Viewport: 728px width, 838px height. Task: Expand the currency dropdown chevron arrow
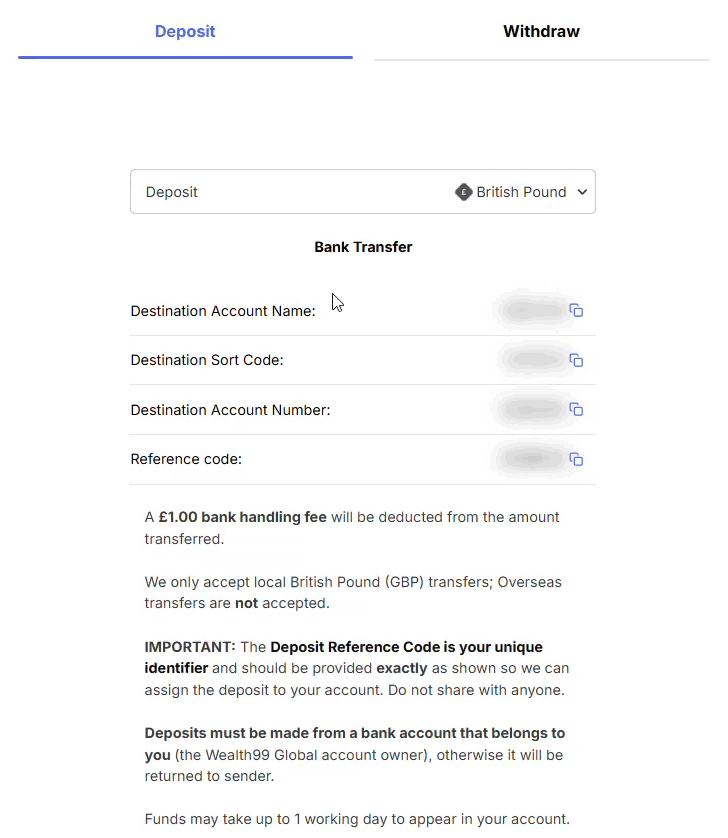point(582,192)
